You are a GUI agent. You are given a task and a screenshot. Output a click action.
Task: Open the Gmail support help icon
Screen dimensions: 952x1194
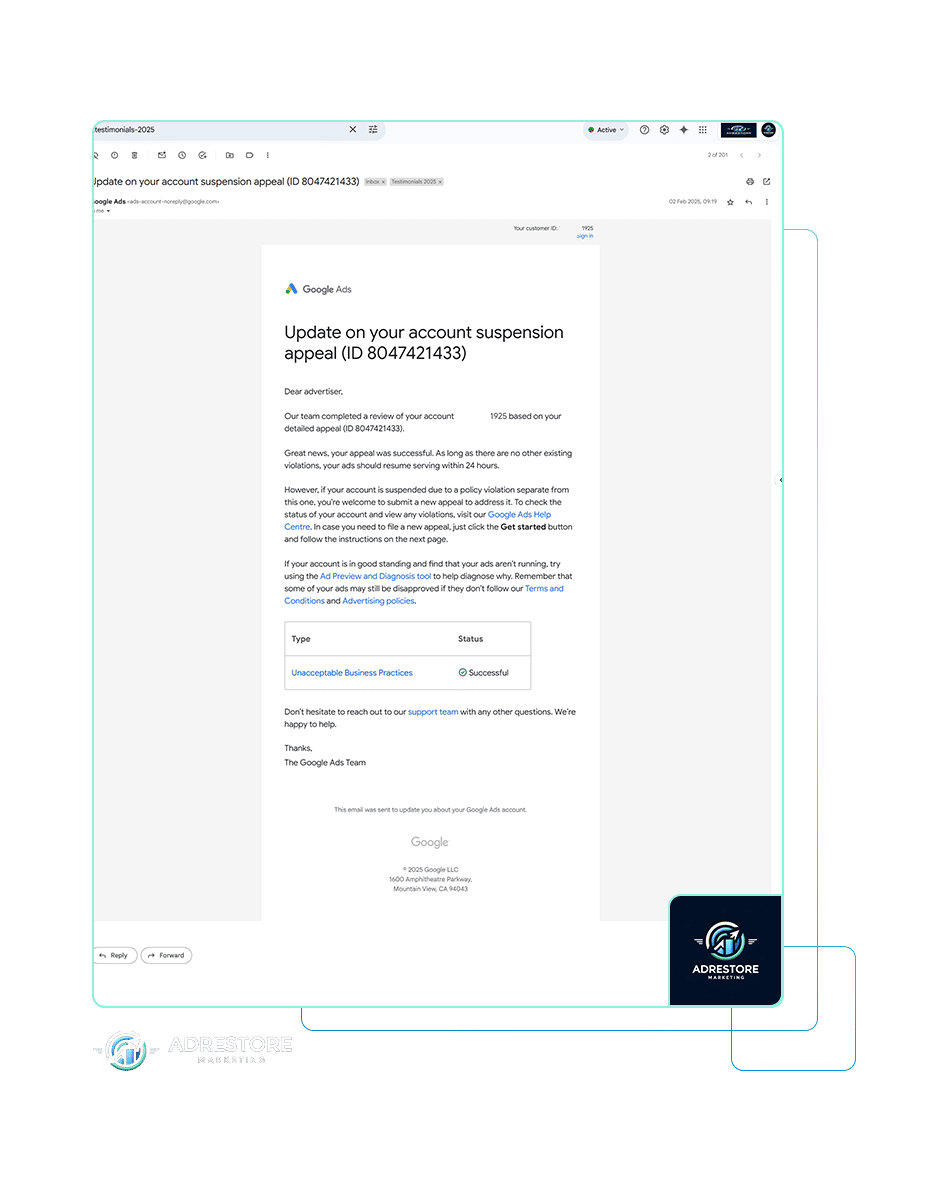[x=644, y=130]
